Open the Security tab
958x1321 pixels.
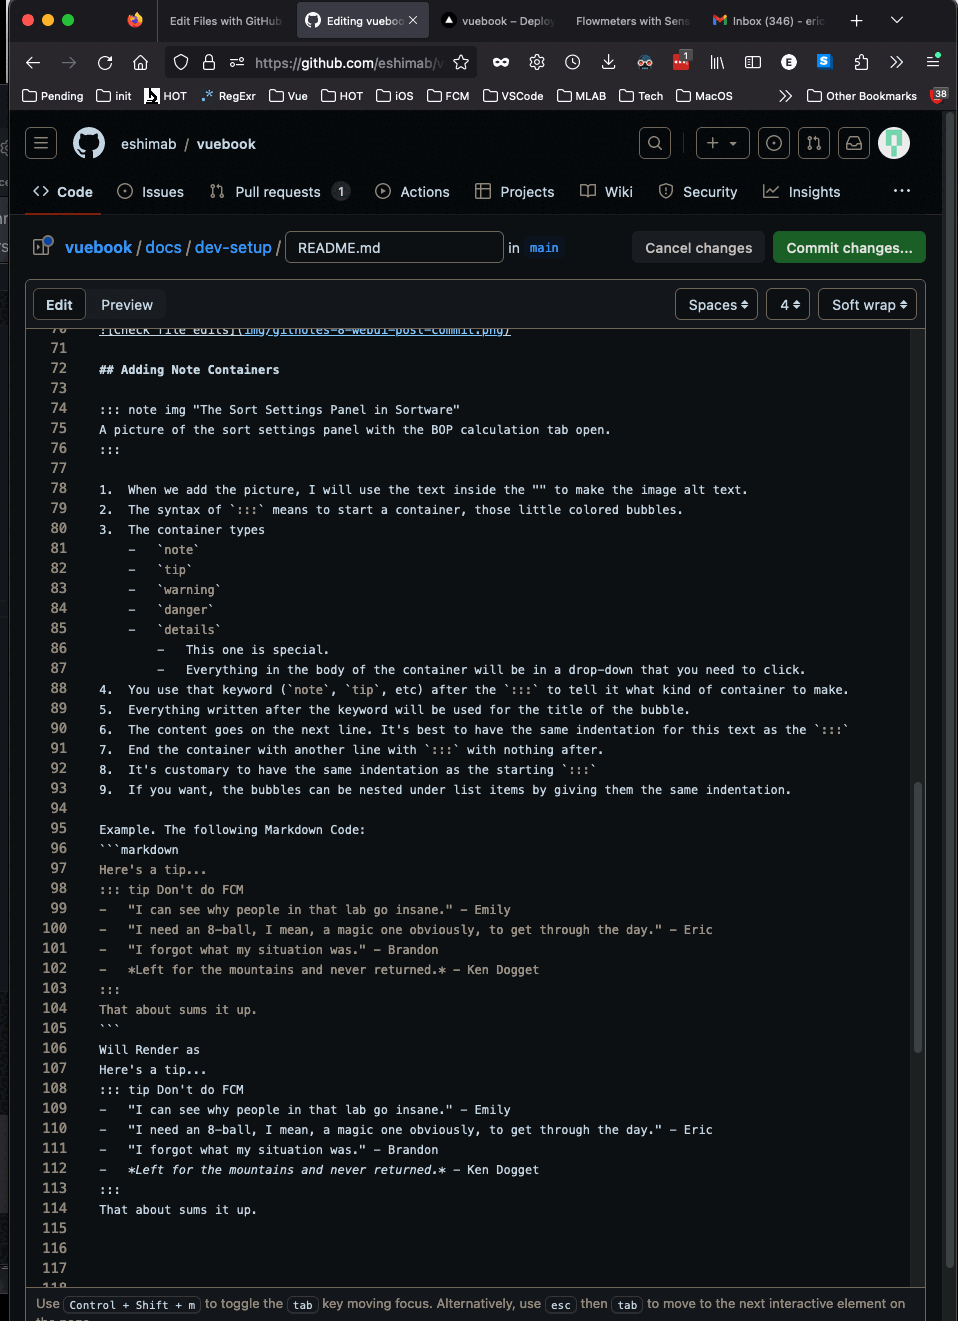(x=698, y=192)
